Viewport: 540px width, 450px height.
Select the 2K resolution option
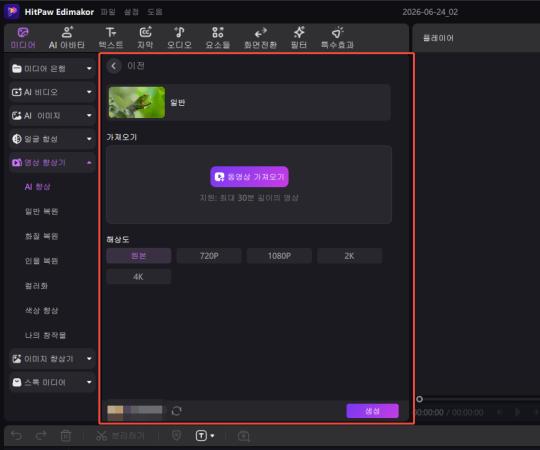[349, 256]
